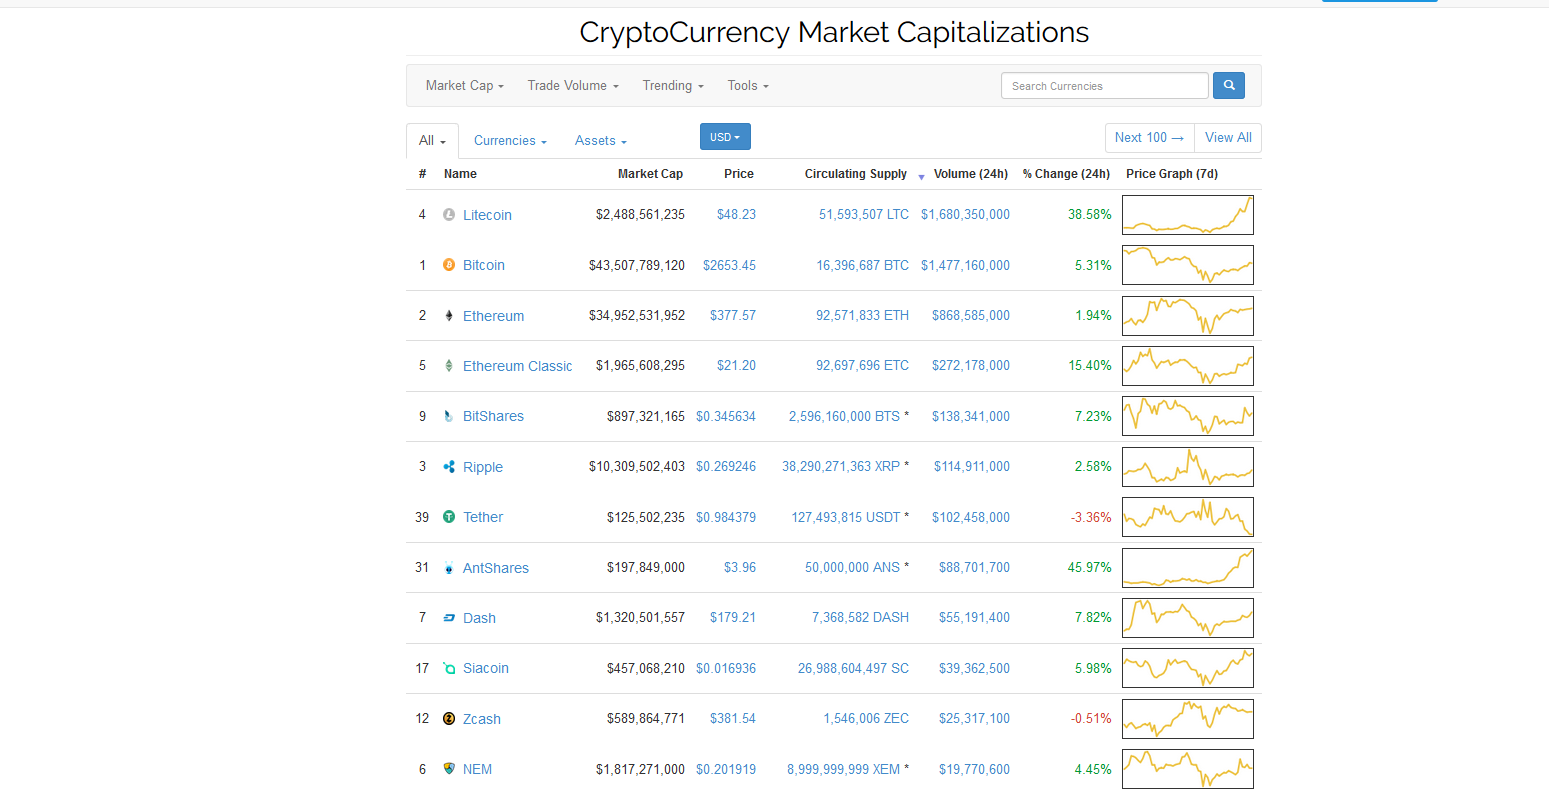Click the Dash icon
The image size is (1549, 789).
click(449, 617)
